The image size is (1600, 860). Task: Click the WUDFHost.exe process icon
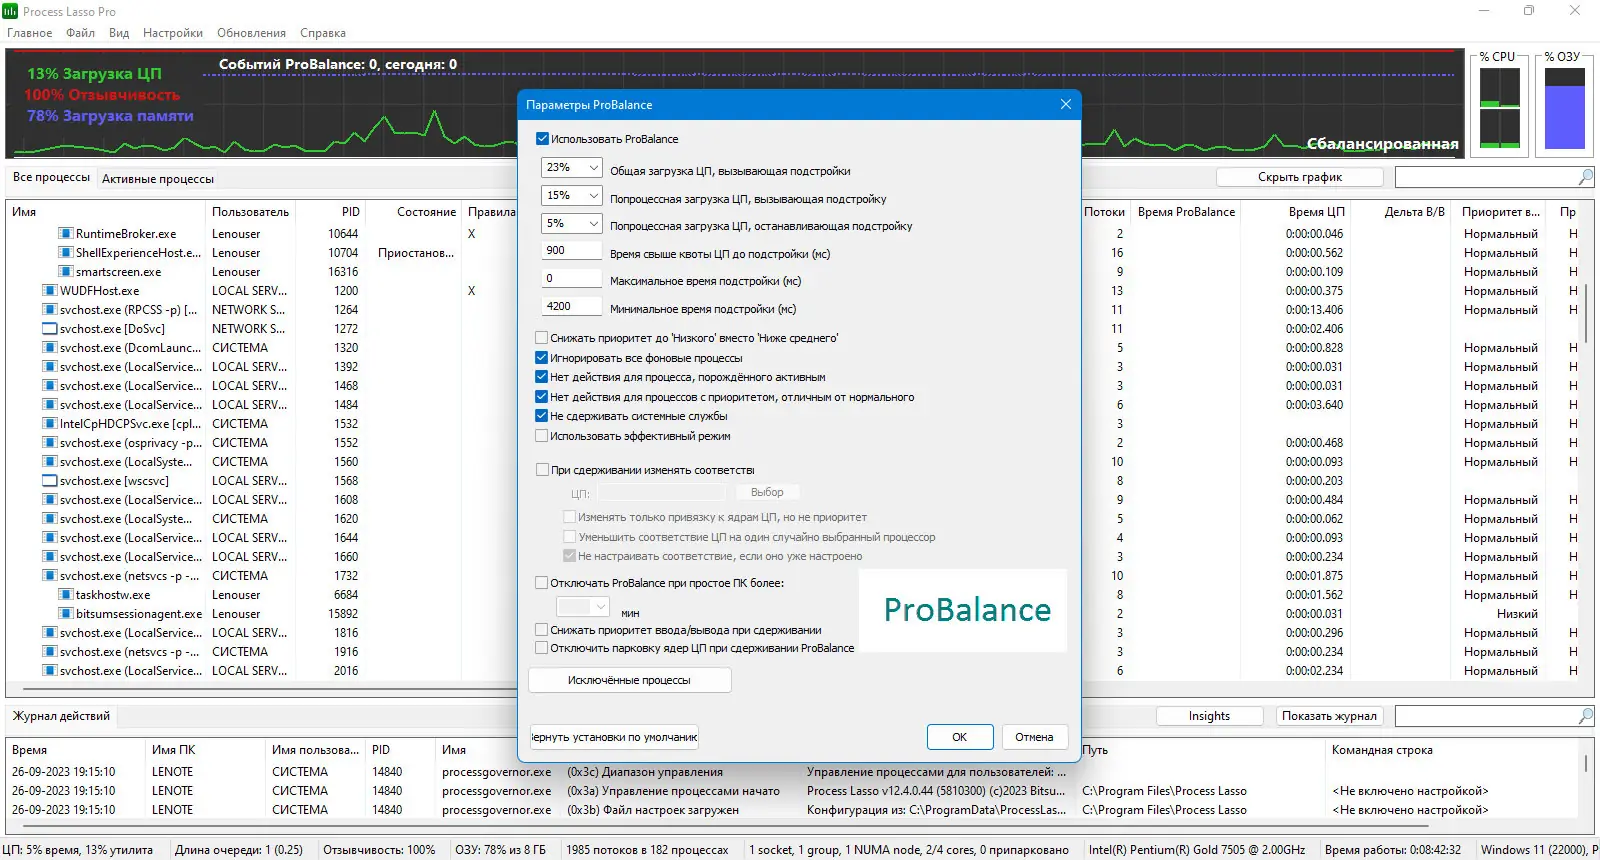tap(50, 291)
